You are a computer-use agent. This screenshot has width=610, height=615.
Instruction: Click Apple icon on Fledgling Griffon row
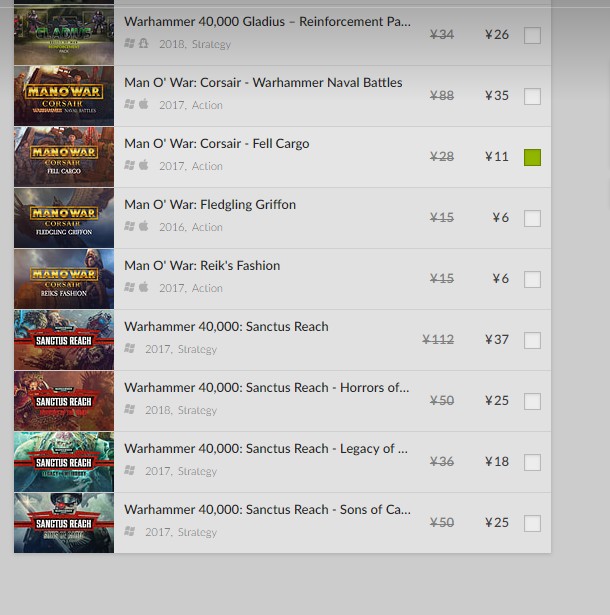pyautogui.click(x=144, y=226)
